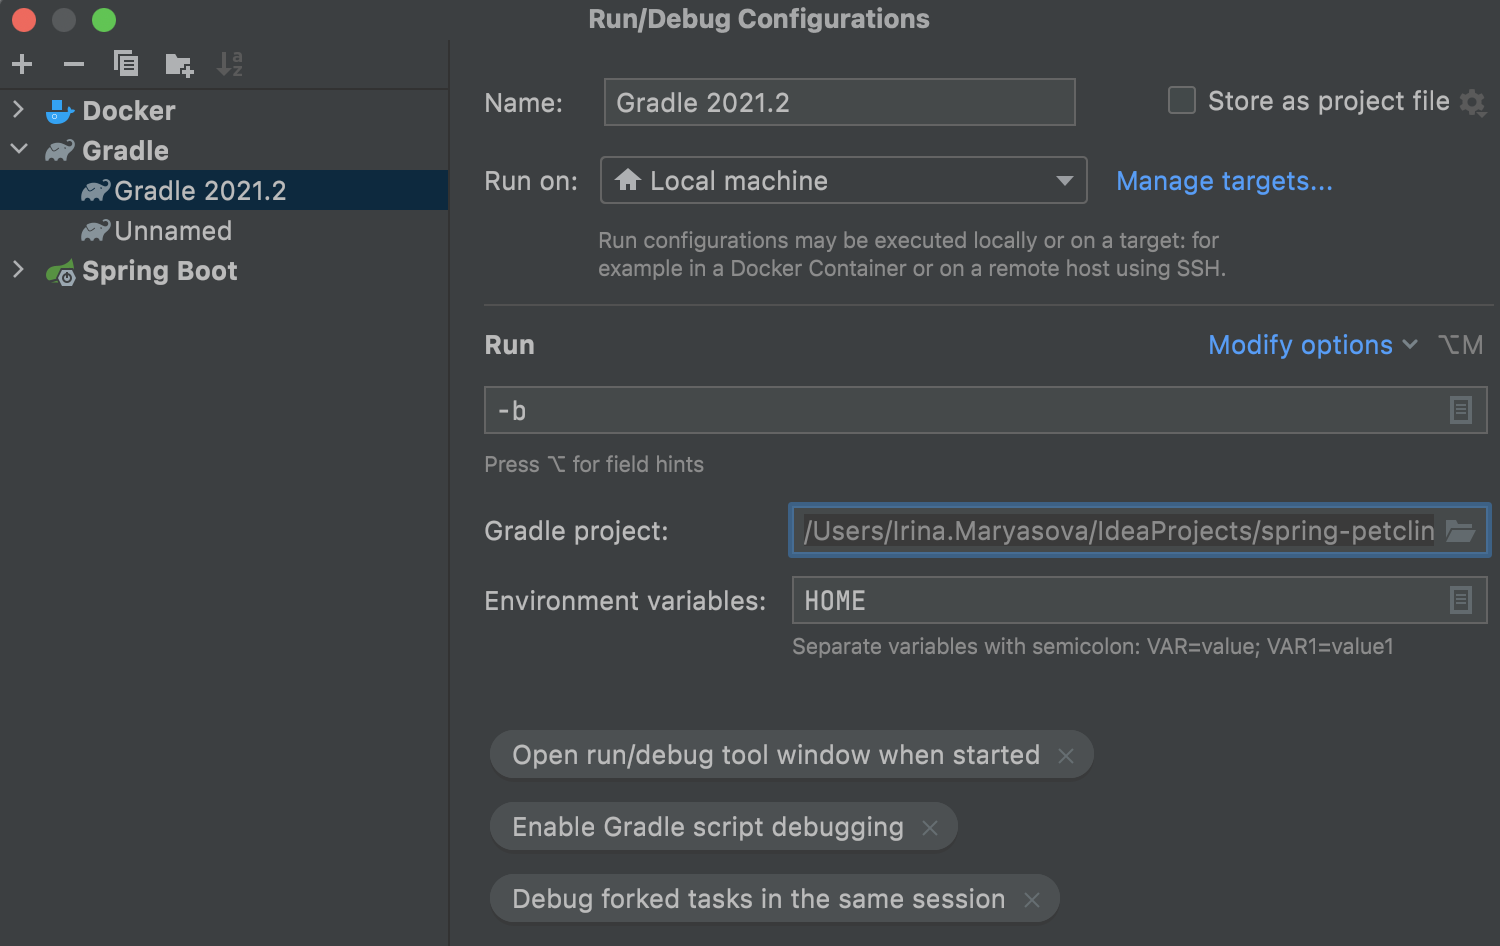Viewport: 1500px width, 946px height.
Task: Open the Run on Local machine dropdown
Action: click(843, 181)
